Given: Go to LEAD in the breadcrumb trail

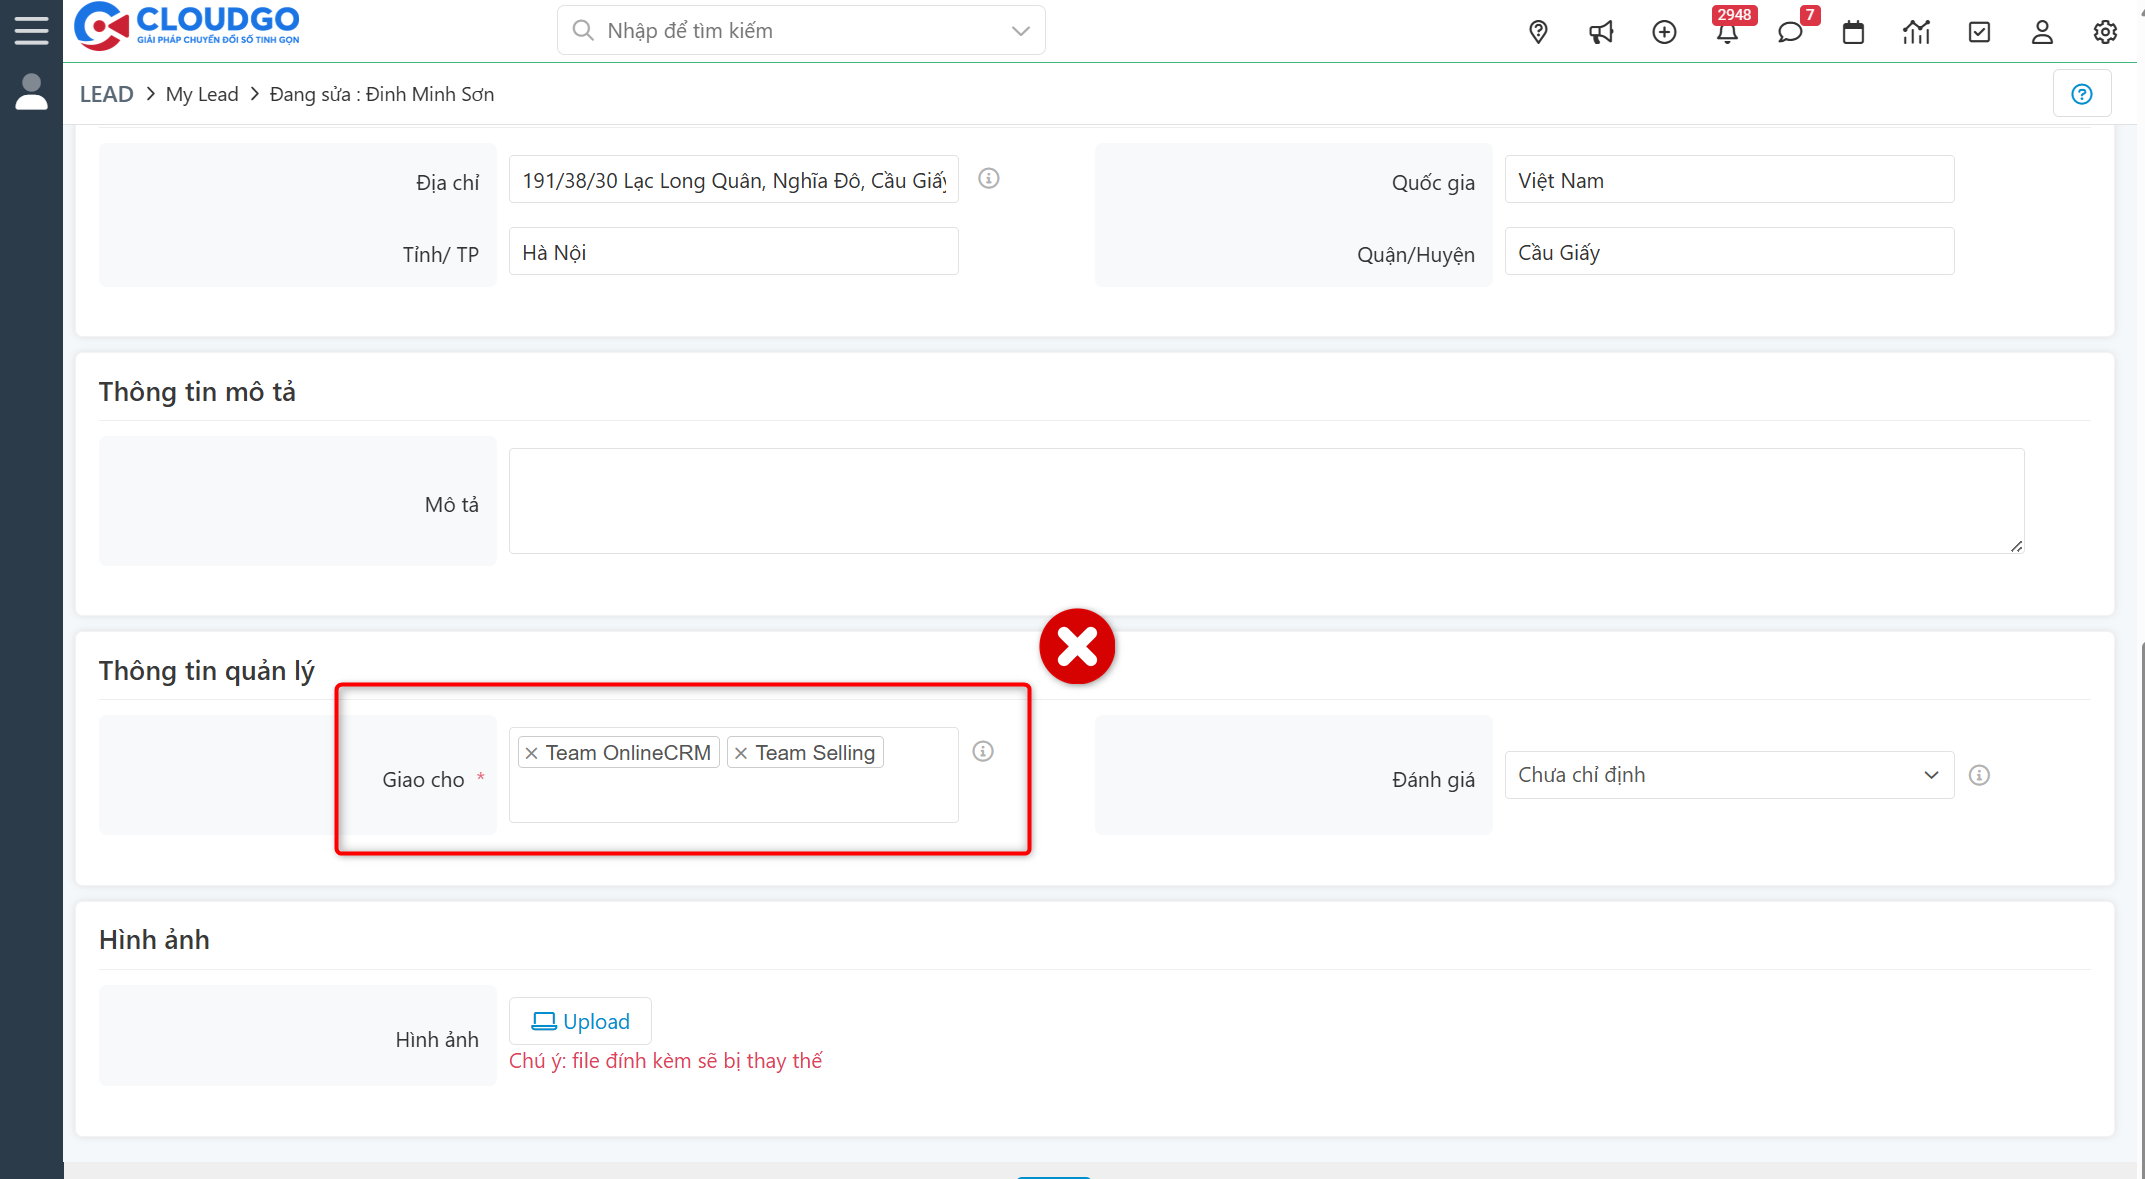Looking at the screenshot, I should pos(106,93).
